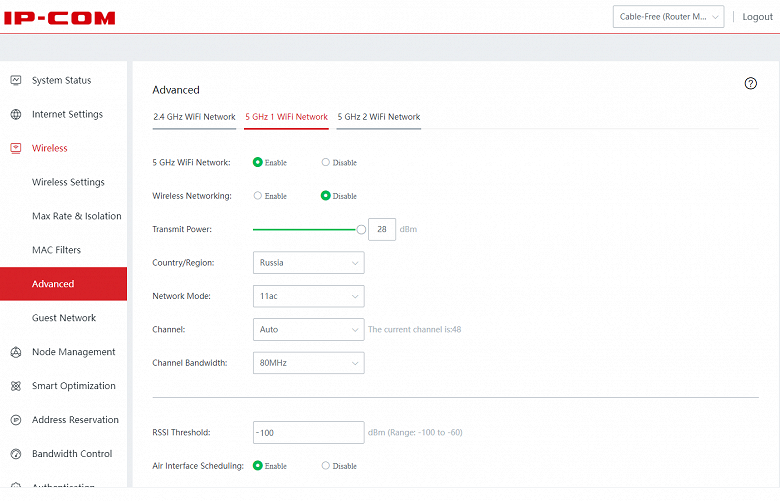Image resolution: width=780 pixels, height=501 pixels.
Task: Click the Transmit Power slider handle
Action: coord(361,229)
